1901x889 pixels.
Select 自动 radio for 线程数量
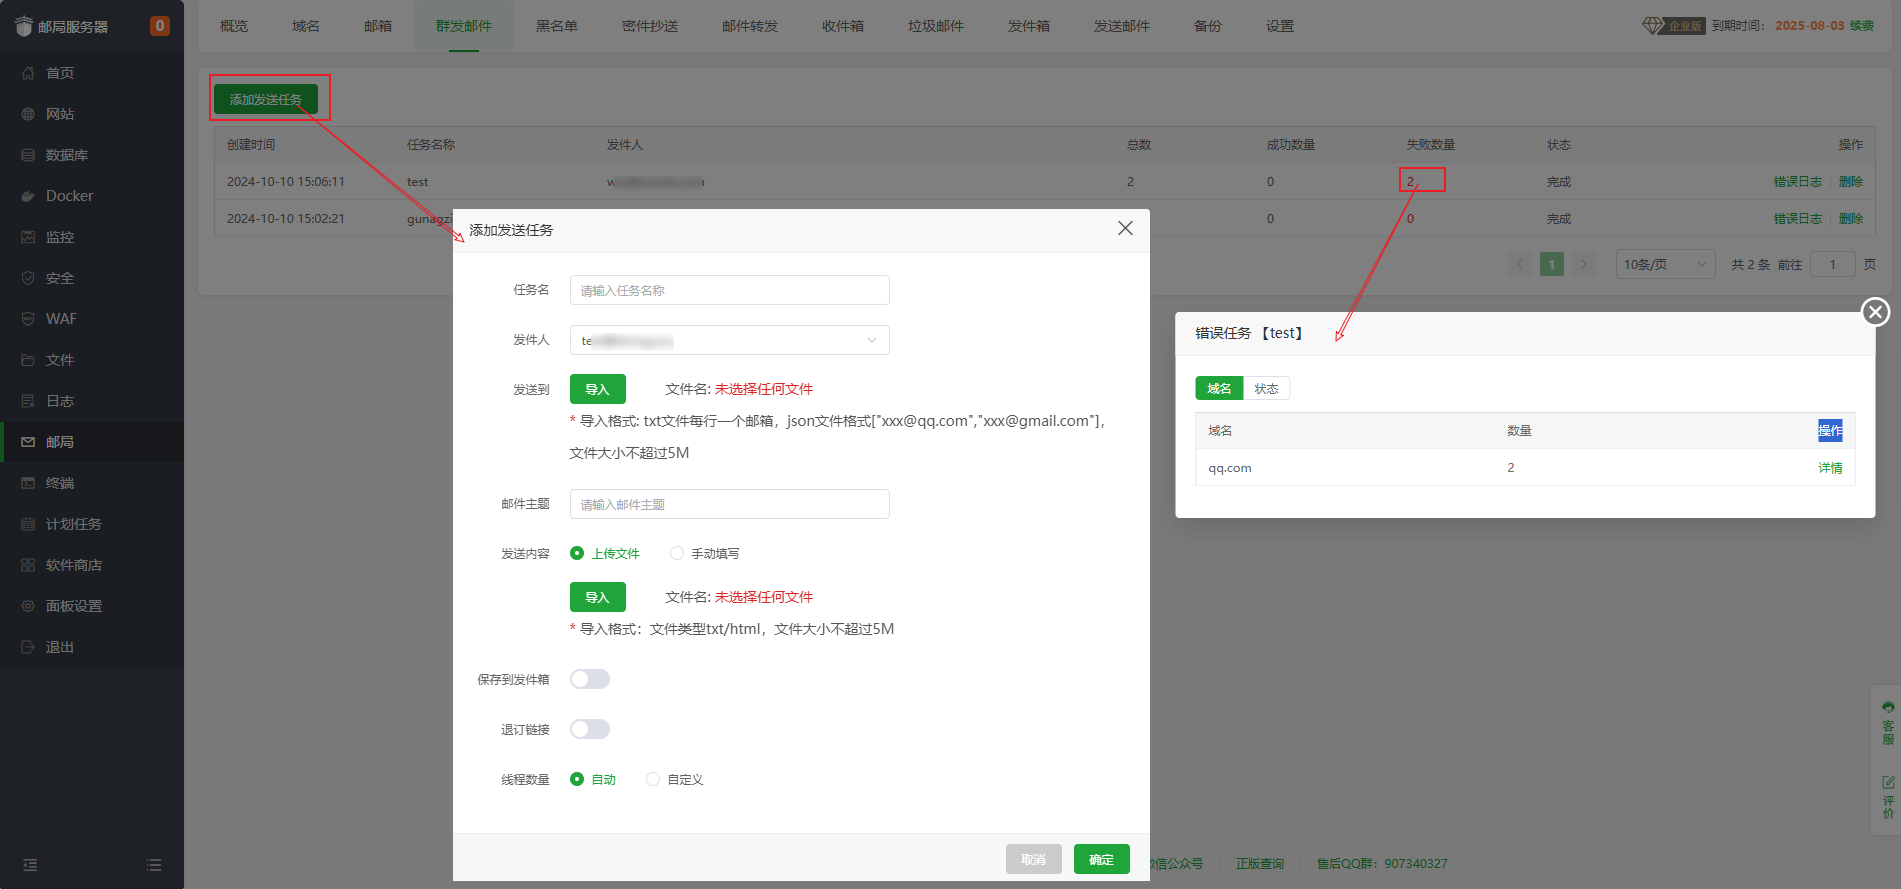pos(577,779)
